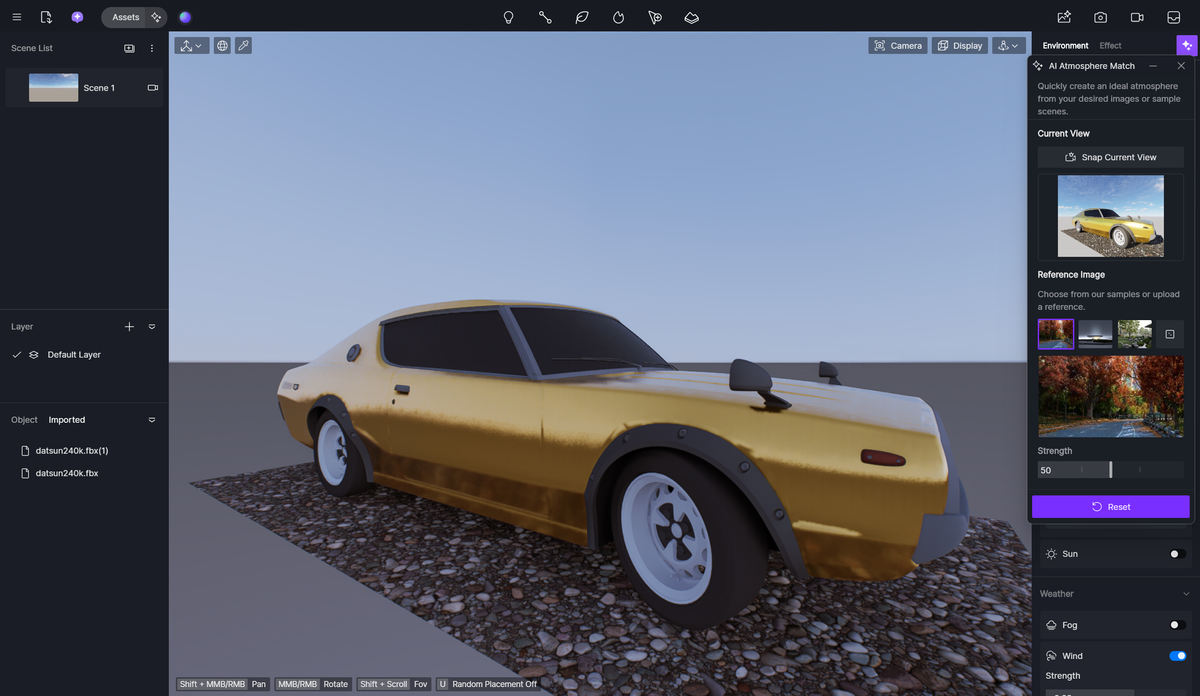
Task: Click the Reset button in AI Atmosphere Match
Action: [x=1110, y=507]
